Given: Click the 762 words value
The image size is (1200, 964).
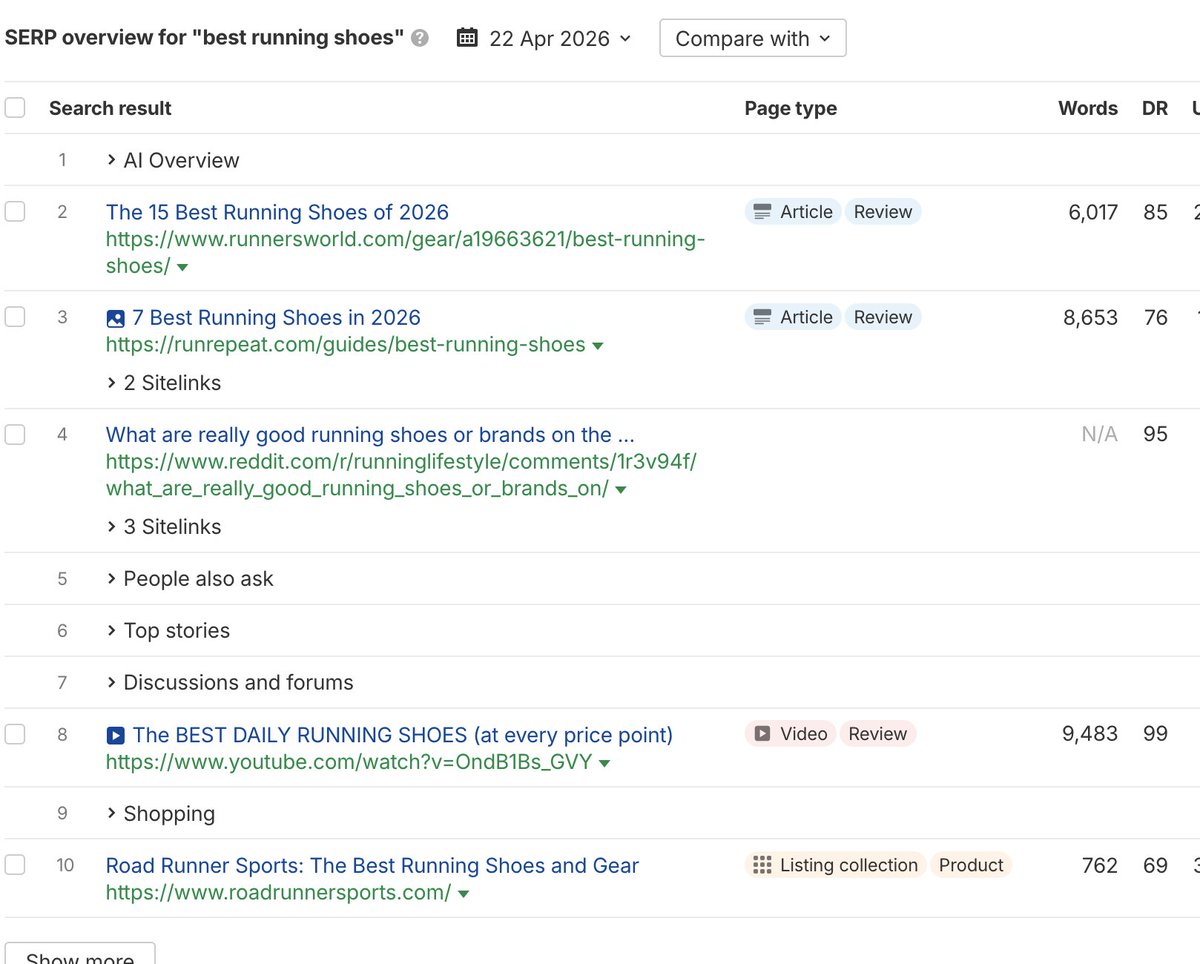Looking at the screenshot, I should point(1100,865).
